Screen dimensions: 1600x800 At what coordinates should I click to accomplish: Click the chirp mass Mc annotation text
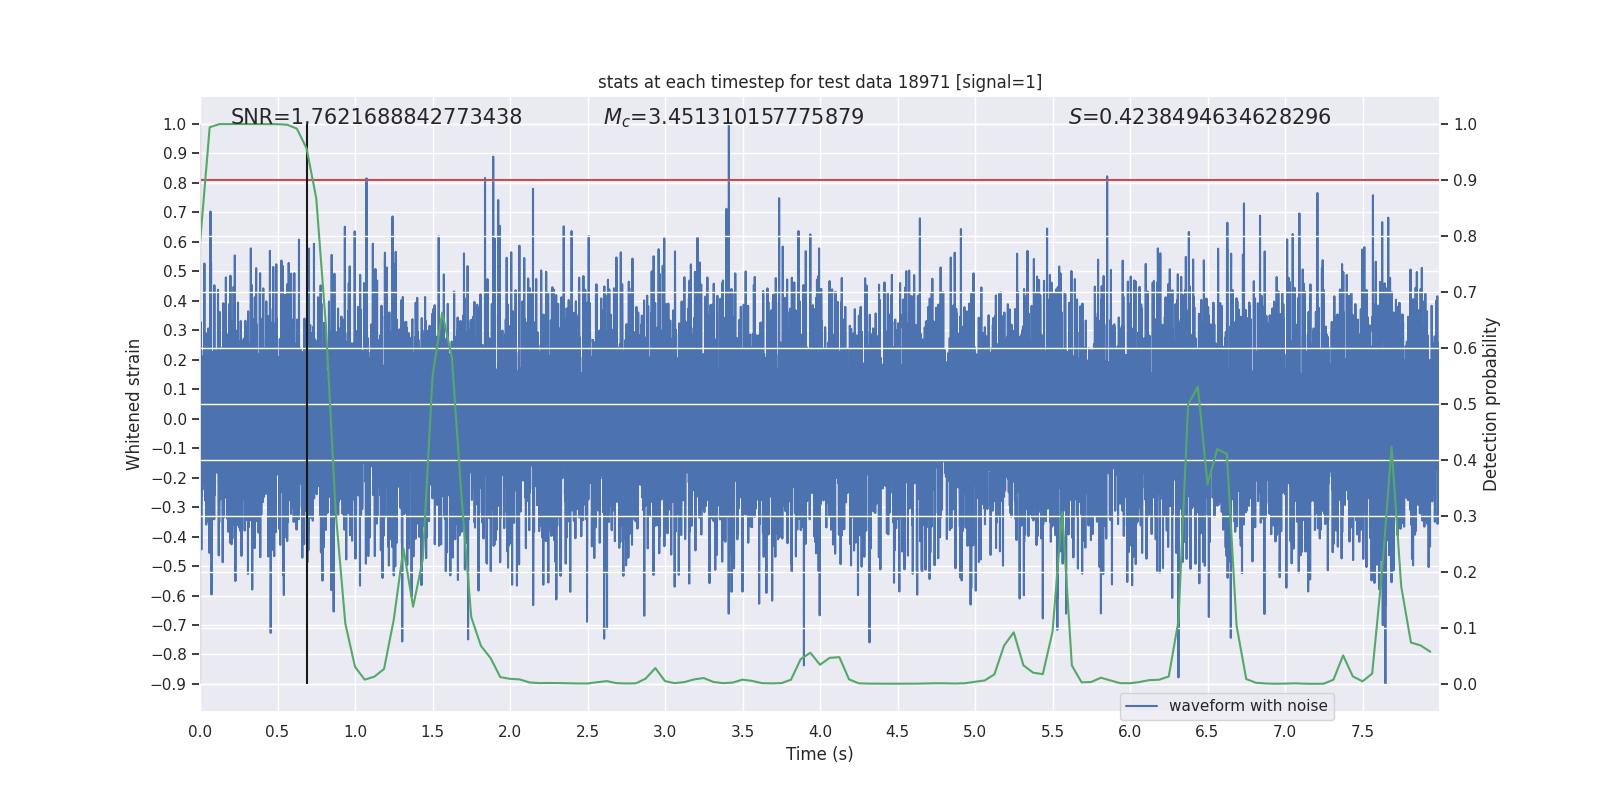(733, 117)
